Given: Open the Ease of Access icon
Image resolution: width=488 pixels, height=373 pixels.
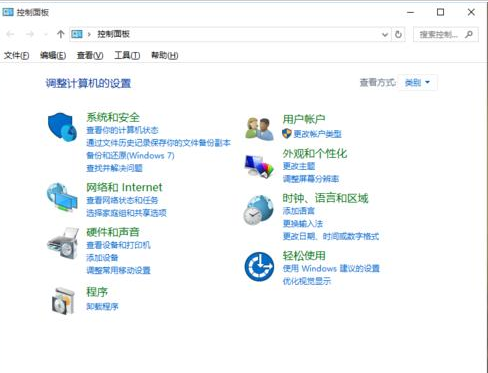Looking at the screenshot, I should click(259, 266).
